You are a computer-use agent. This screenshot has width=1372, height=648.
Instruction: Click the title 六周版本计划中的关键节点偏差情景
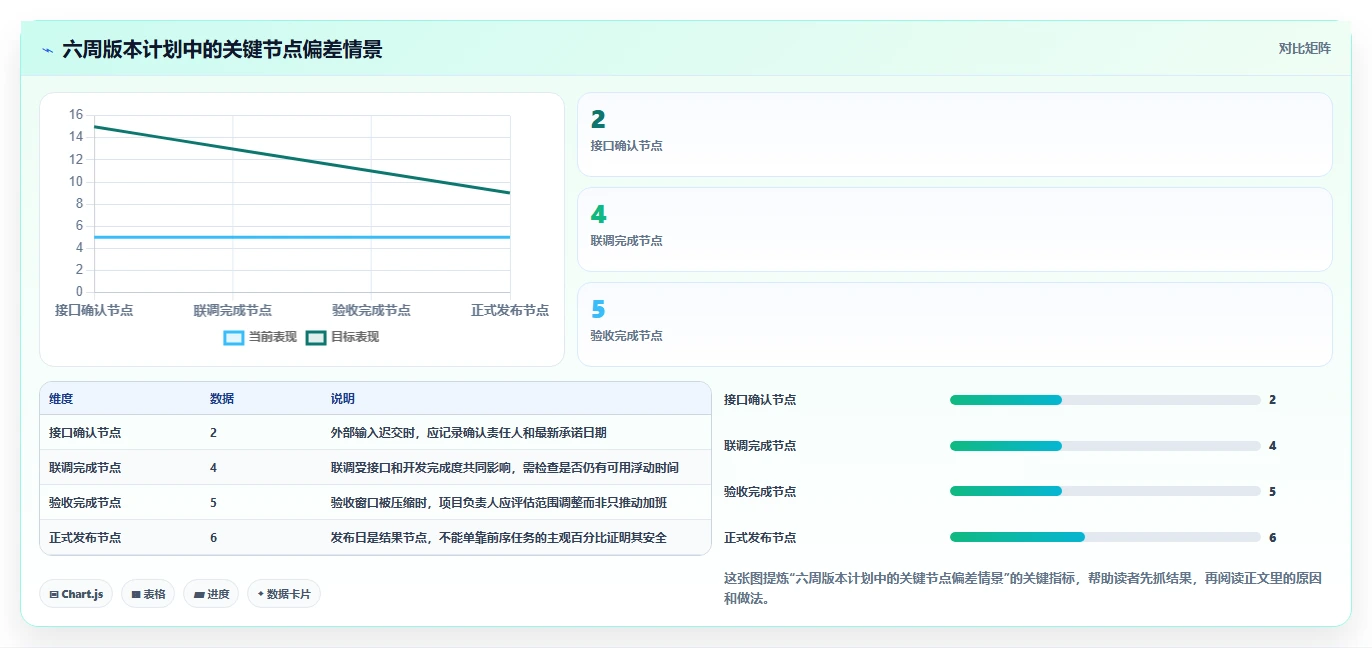tap(222, 50)
